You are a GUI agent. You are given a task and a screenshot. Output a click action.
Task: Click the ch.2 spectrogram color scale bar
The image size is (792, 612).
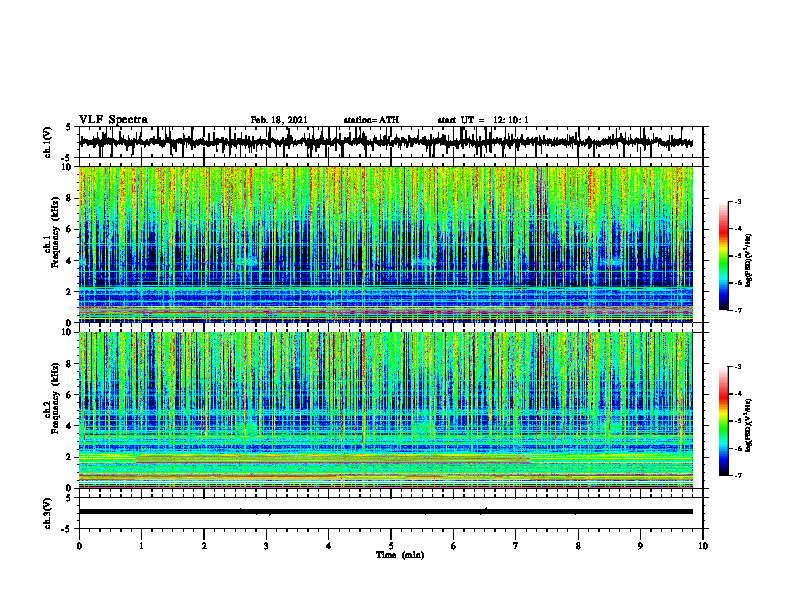[724, 421]
